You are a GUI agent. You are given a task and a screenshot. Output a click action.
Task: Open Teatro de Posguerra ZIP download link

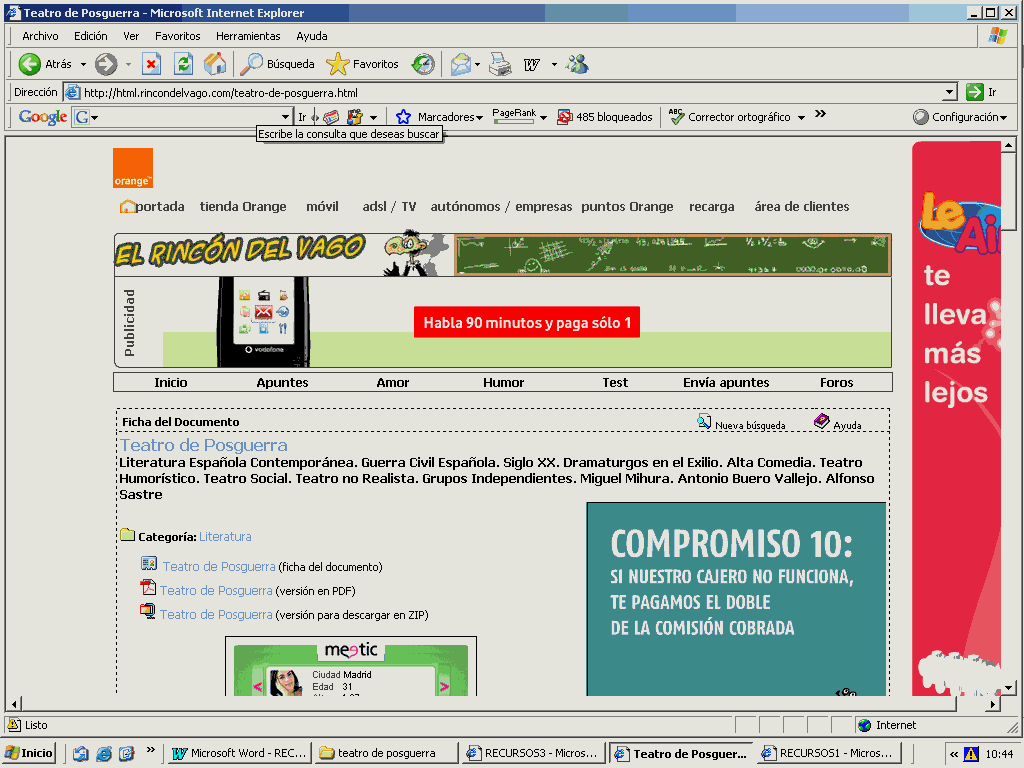point(216,615)
